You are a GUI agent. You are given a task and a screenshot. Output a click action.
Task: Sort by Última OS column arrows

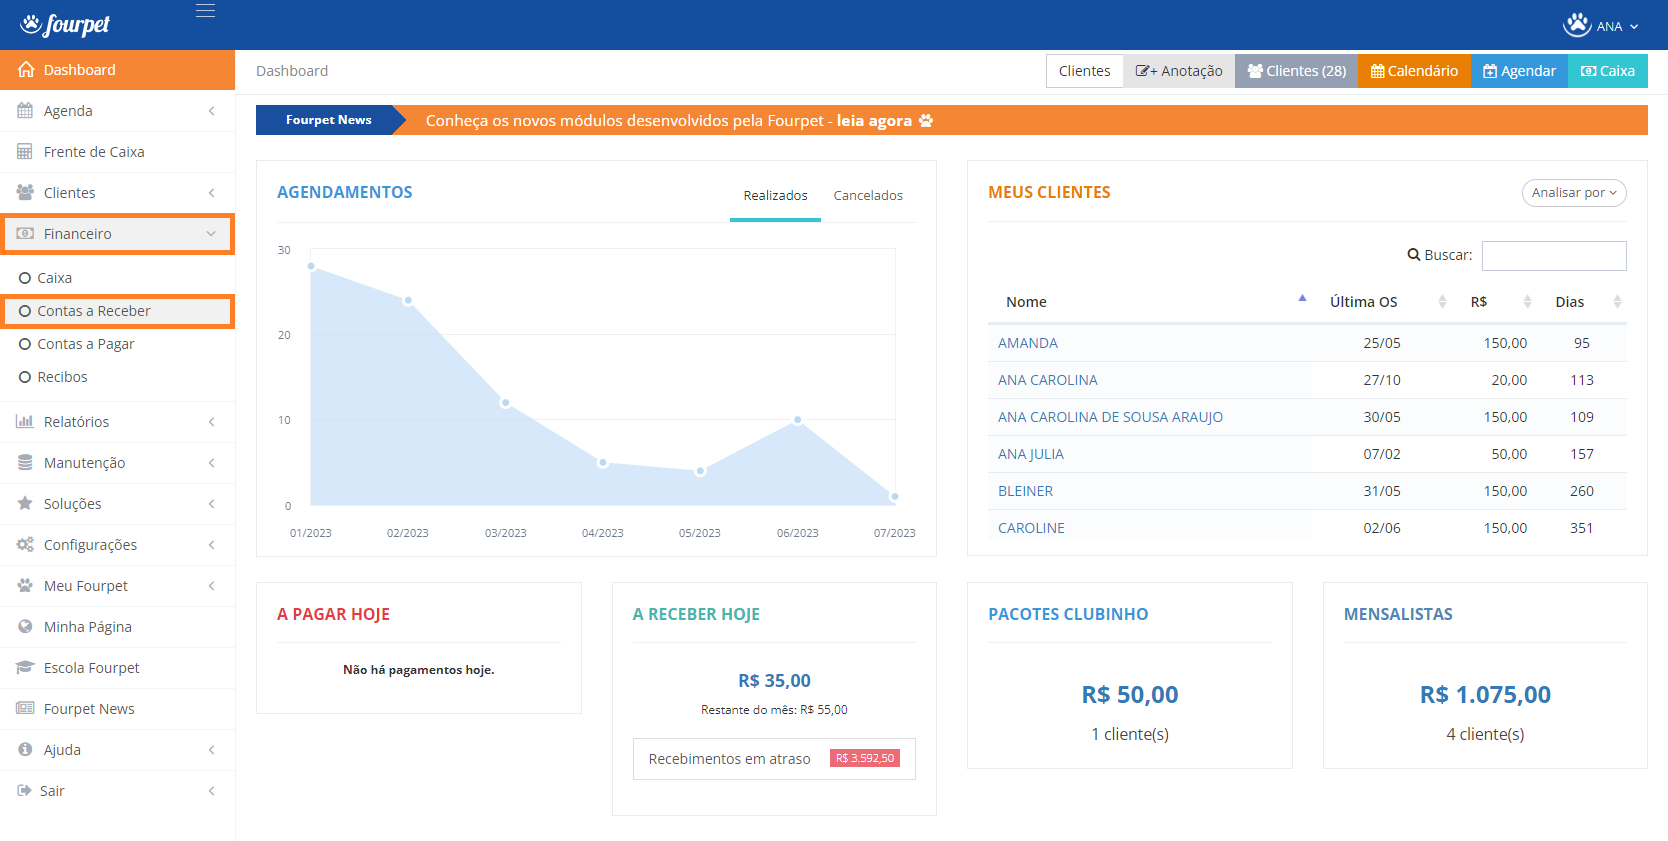tap(1442, 302)
